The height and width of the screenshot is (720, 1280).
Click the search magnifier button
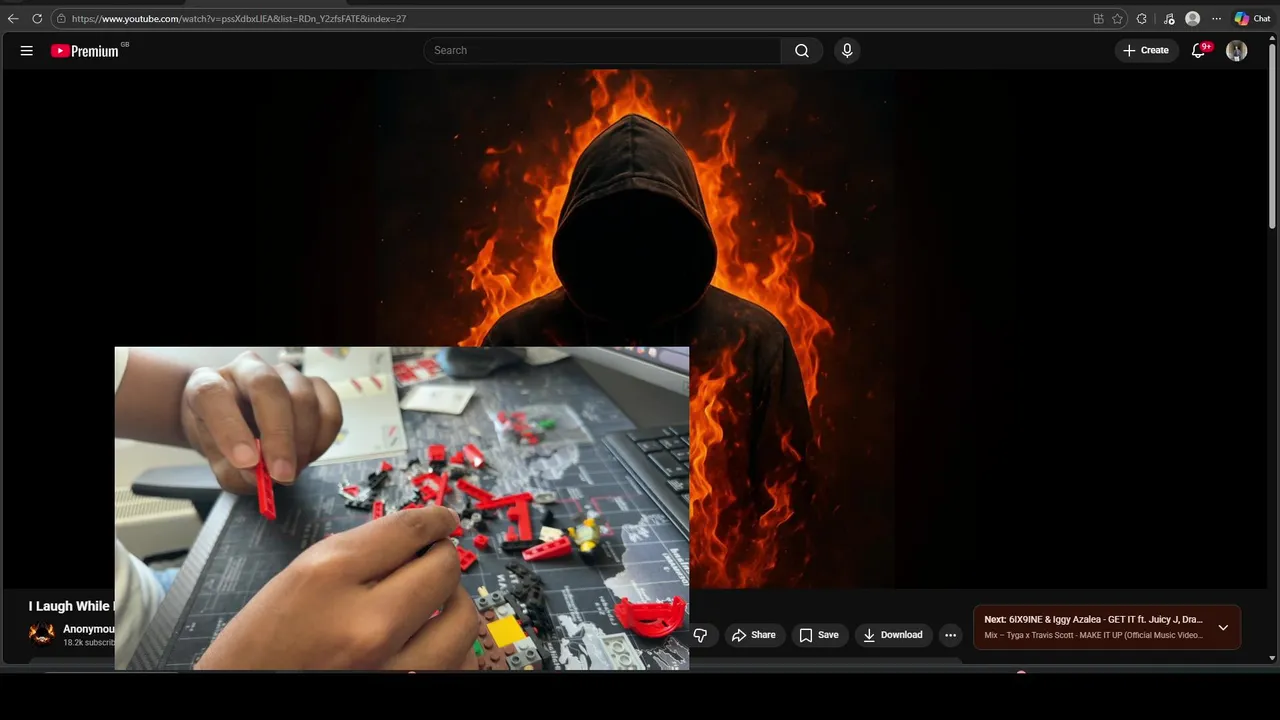(x=802, y=51)
